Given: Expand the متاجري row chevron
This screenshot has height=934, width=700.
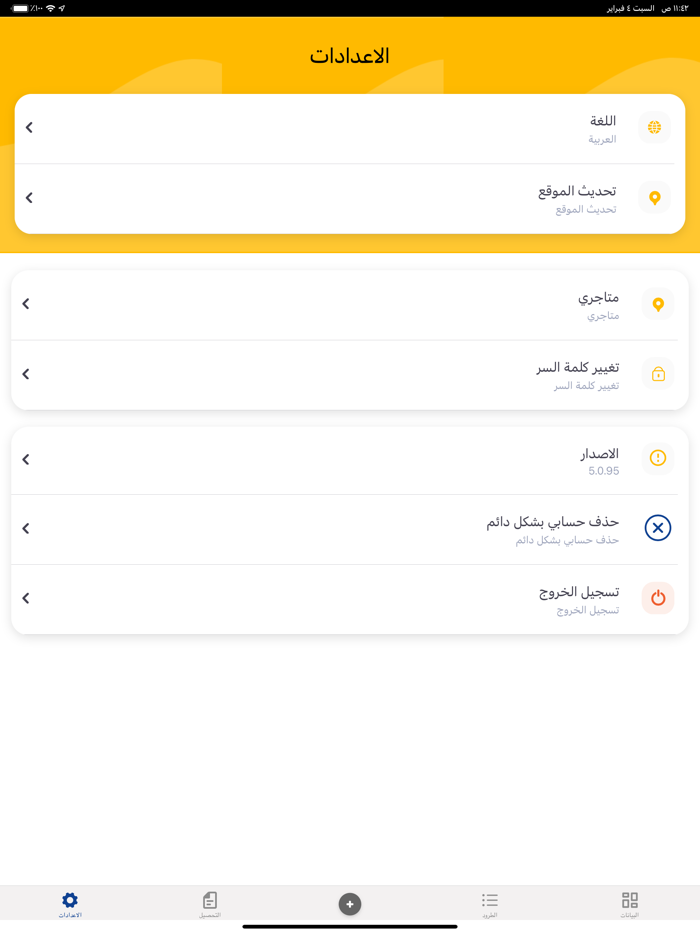Looking at the screenshot, I should [26, 304].
